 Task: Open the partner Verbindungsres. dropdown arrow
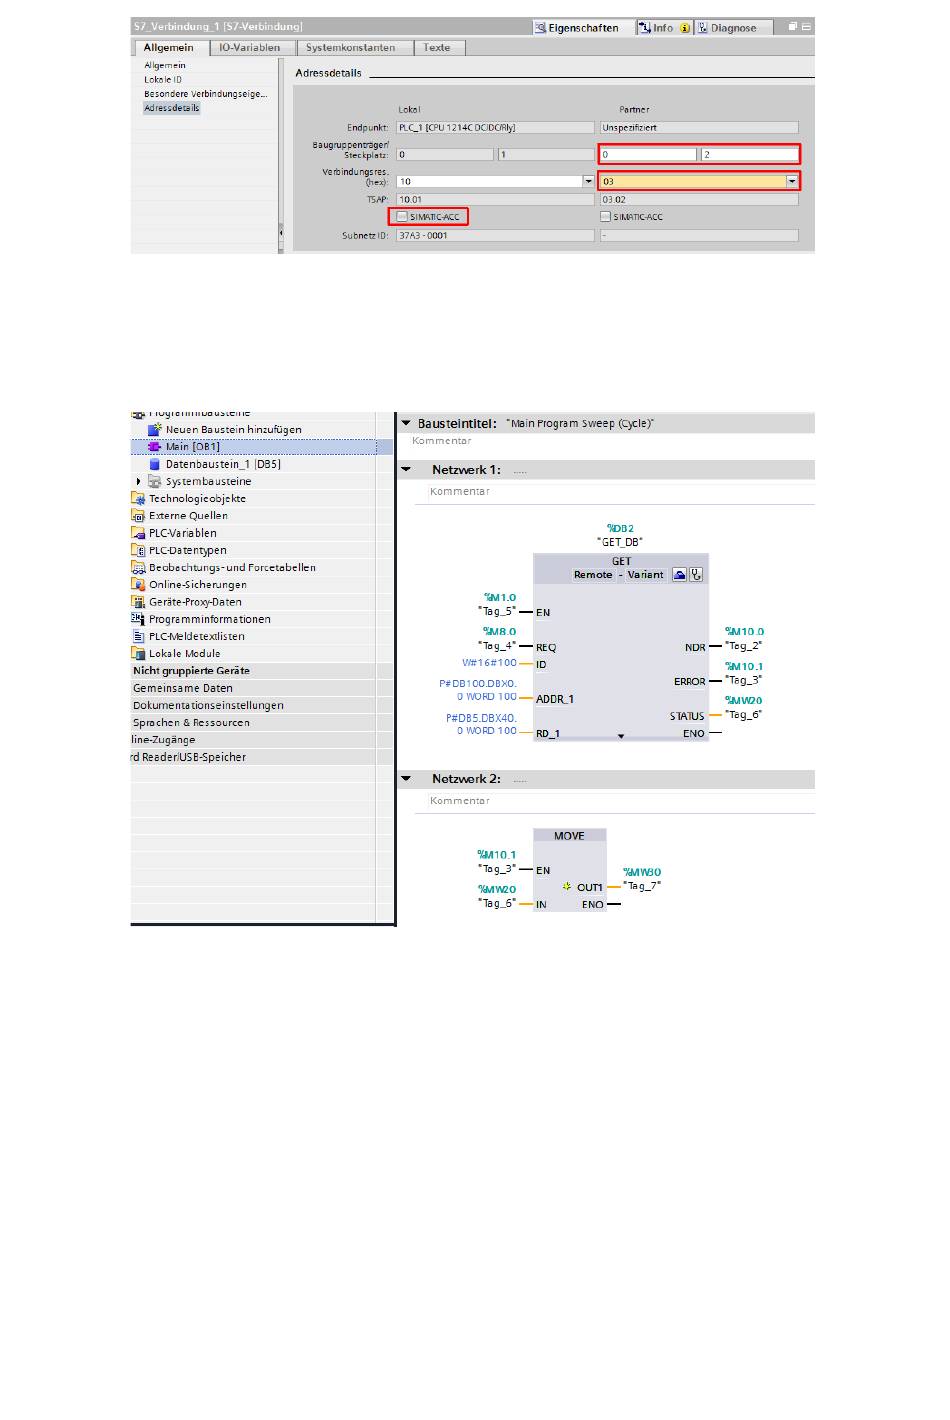[x=792, y=182]
